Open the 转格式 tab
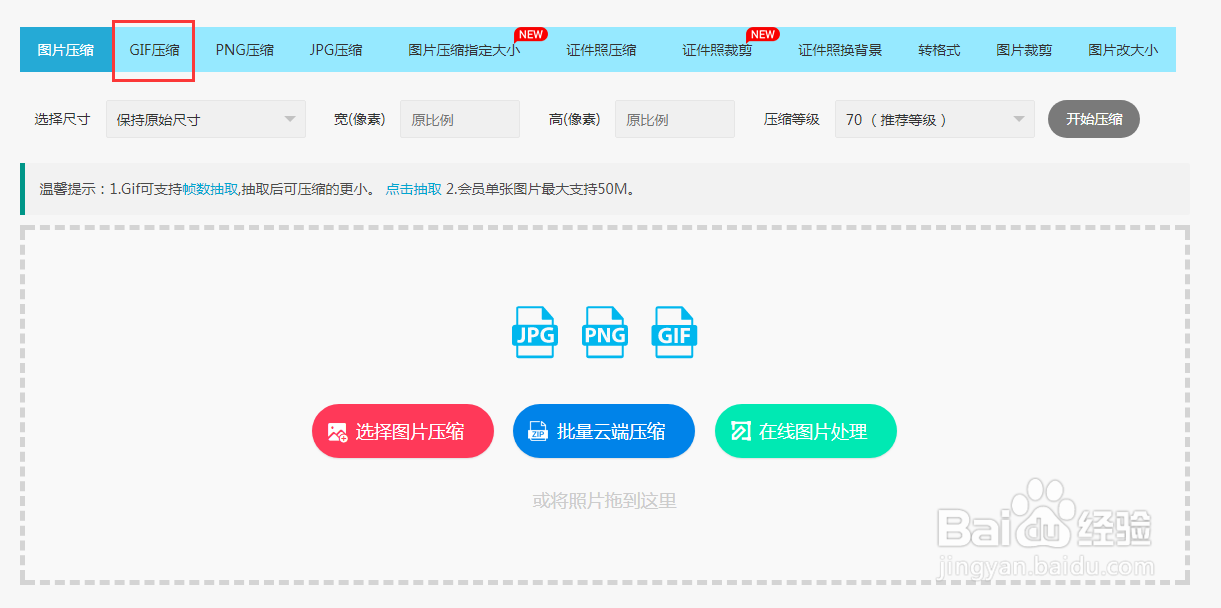The image size is (1221, 608). click(x=939, y=49)
